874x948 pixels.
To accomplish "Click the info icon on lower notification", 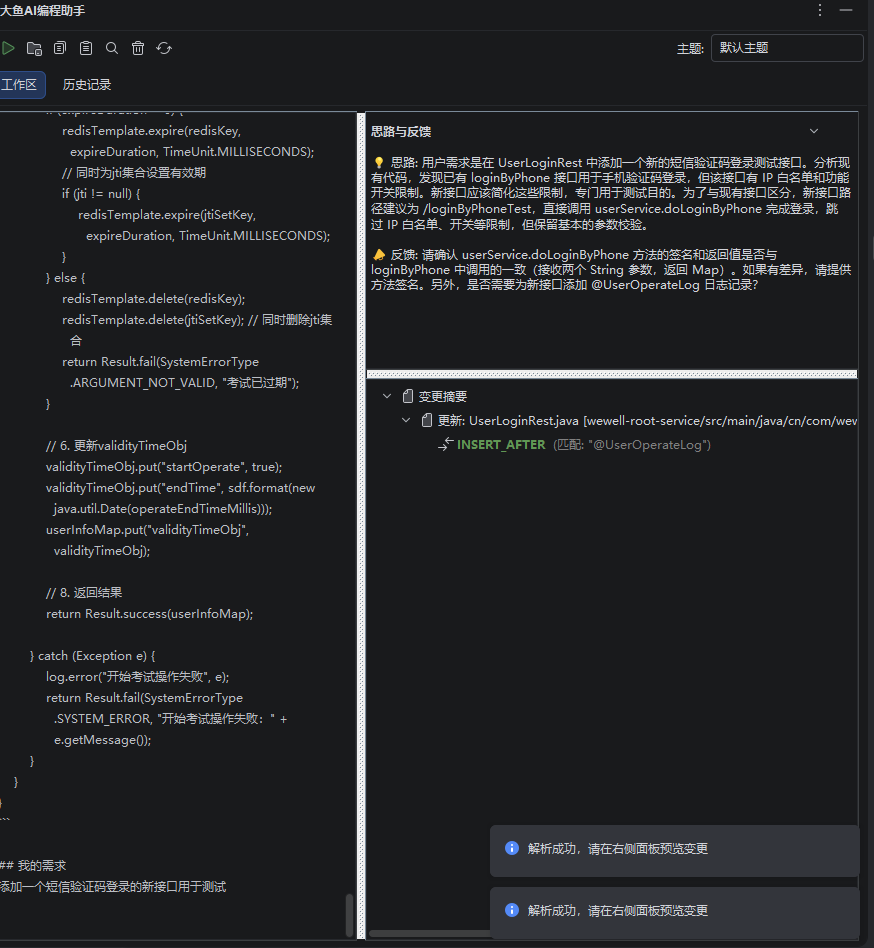I will click(511, 910).
